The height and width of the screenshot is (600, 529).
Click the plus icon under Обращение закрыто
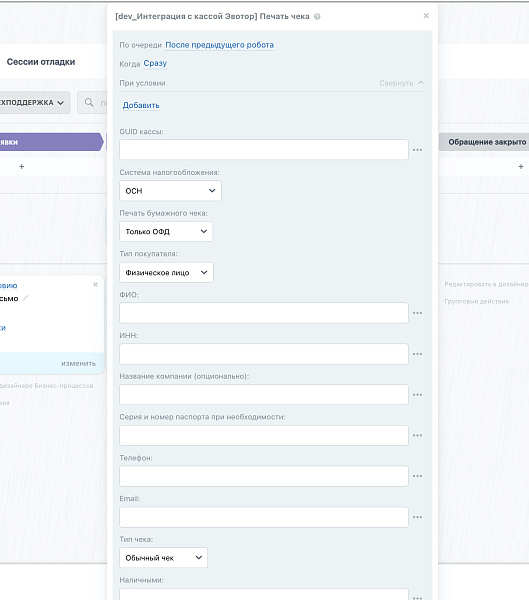coord(521,166)
